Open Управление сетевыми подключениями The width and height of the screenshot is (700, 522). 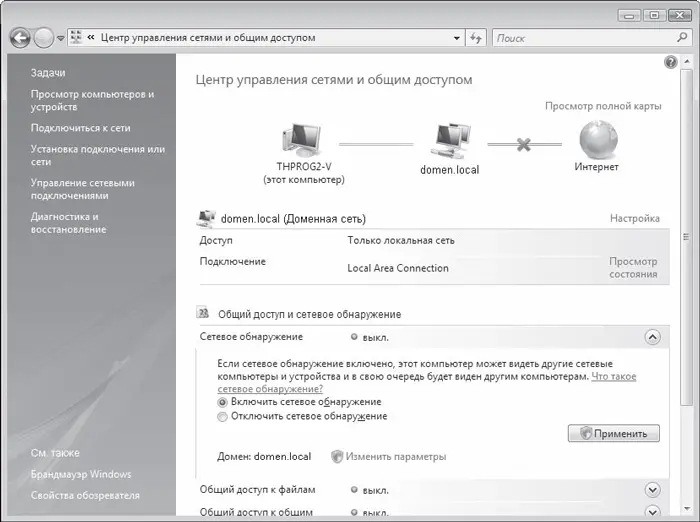point(83,189)
